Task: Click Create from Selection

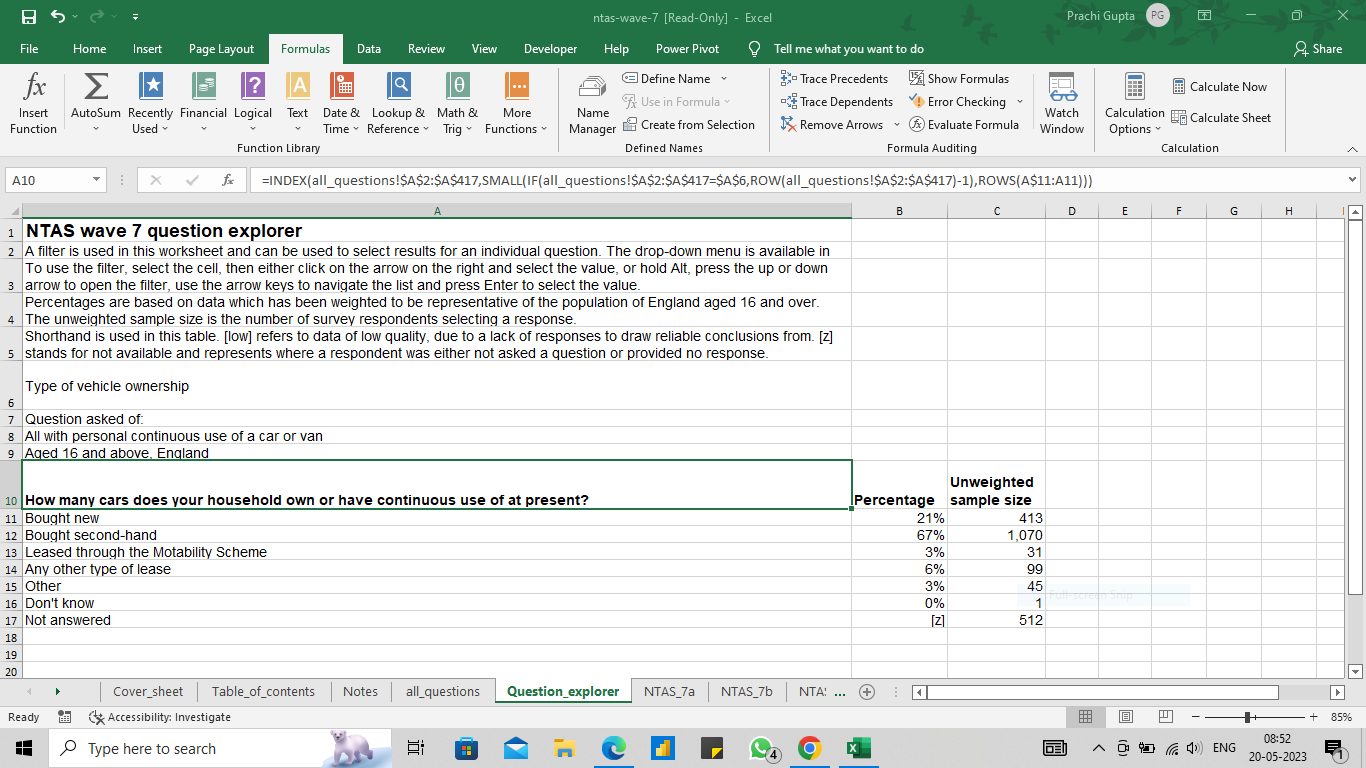Action: 690,124
